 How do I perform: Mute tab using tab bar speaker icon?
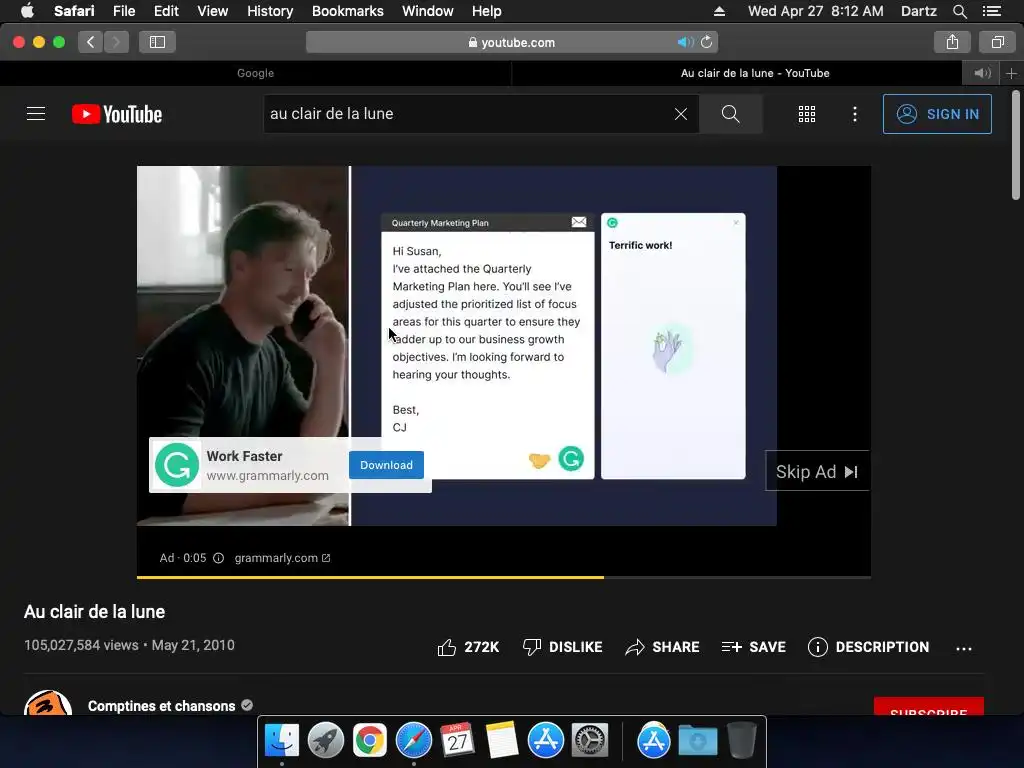tap(982, 73)
